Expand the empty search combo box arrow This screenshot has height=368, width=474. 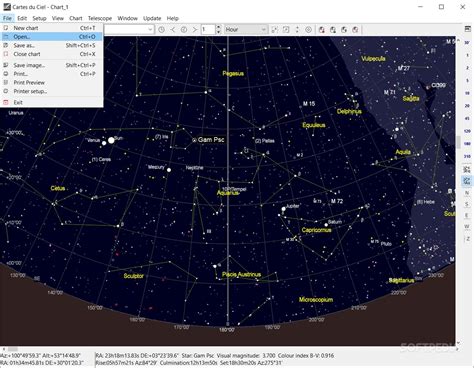coord(150,30)
